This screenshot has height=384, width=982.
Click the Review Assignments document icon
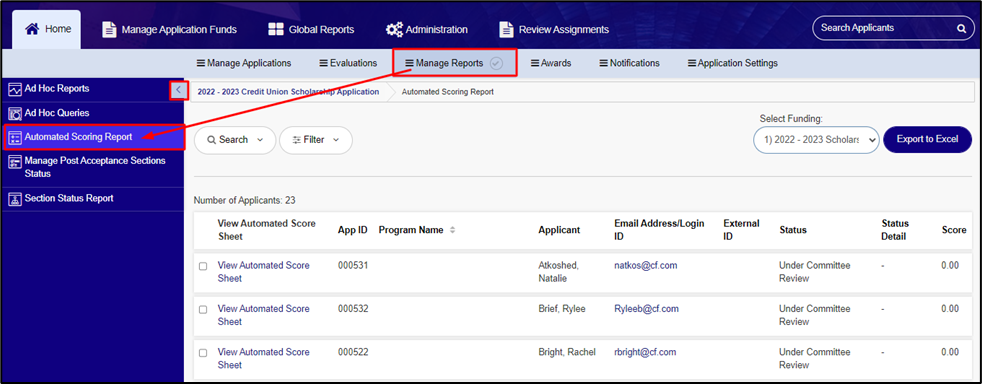pos(506,29)
